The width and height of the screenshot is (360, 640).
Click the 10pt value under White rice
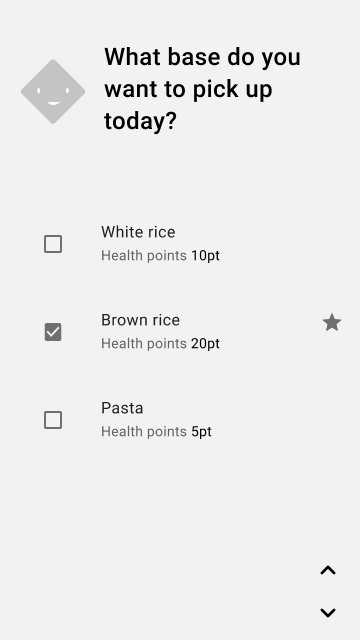click(x=206, y=256)
